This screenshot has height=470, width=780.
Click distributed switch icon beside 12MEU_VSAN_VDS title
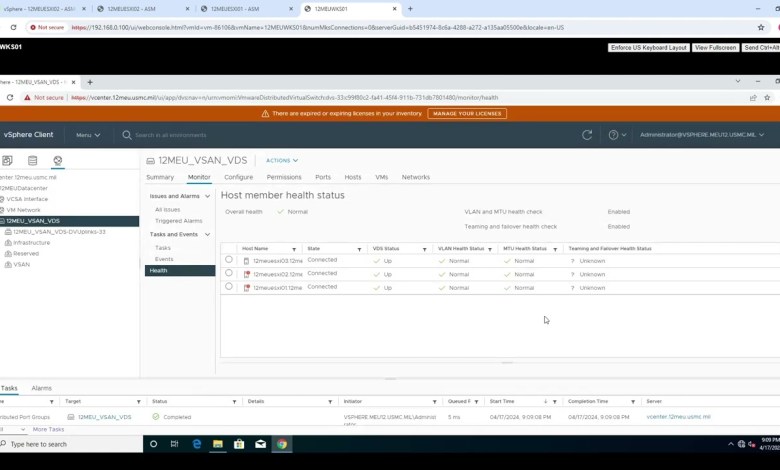pos(150,161)
